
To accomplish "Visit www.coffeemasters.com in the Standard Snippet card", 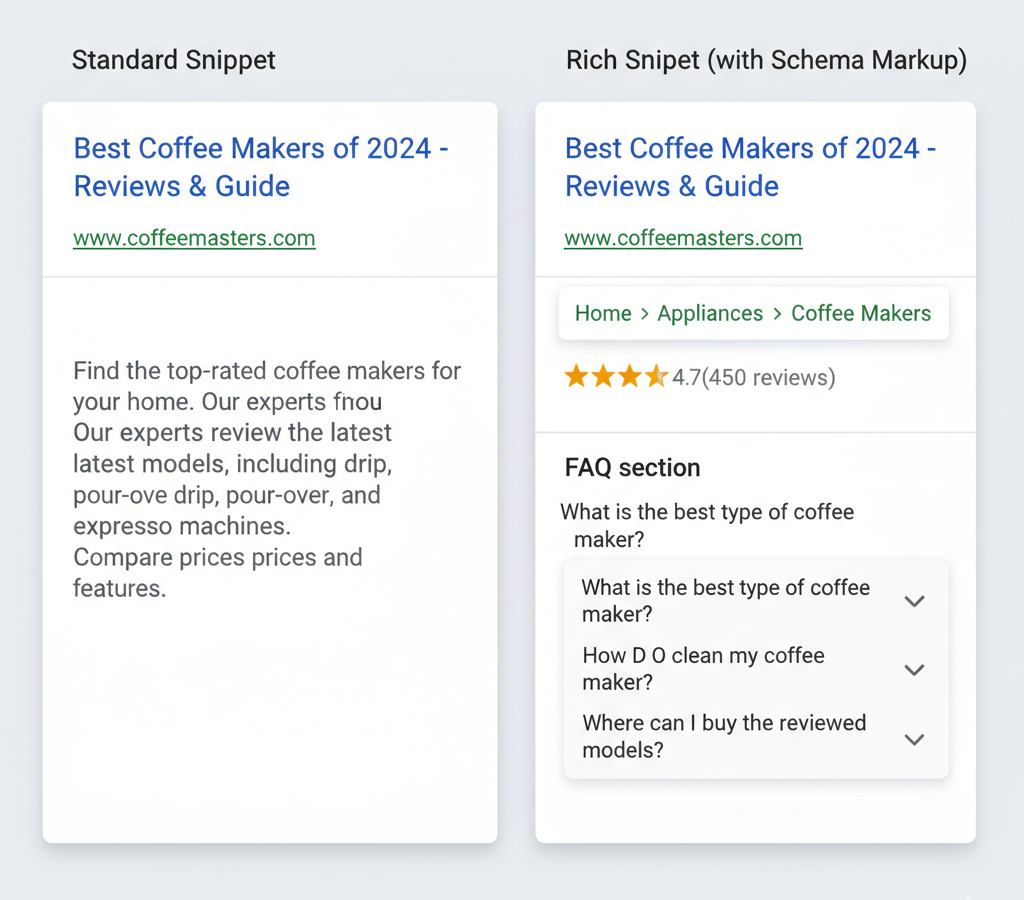I will 194,239.
